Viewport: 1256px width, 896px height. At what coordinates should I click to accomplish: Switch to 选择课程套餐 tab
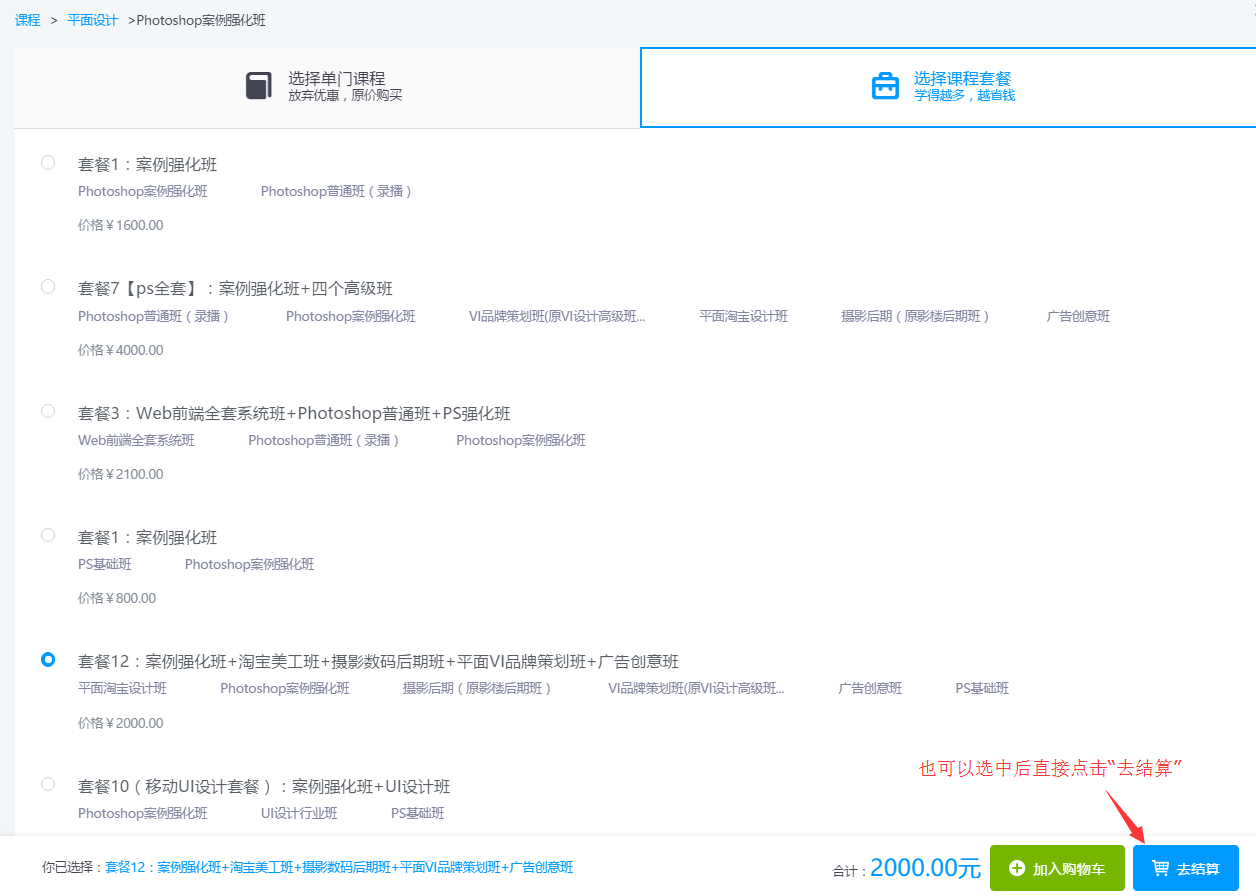[962, 87]
